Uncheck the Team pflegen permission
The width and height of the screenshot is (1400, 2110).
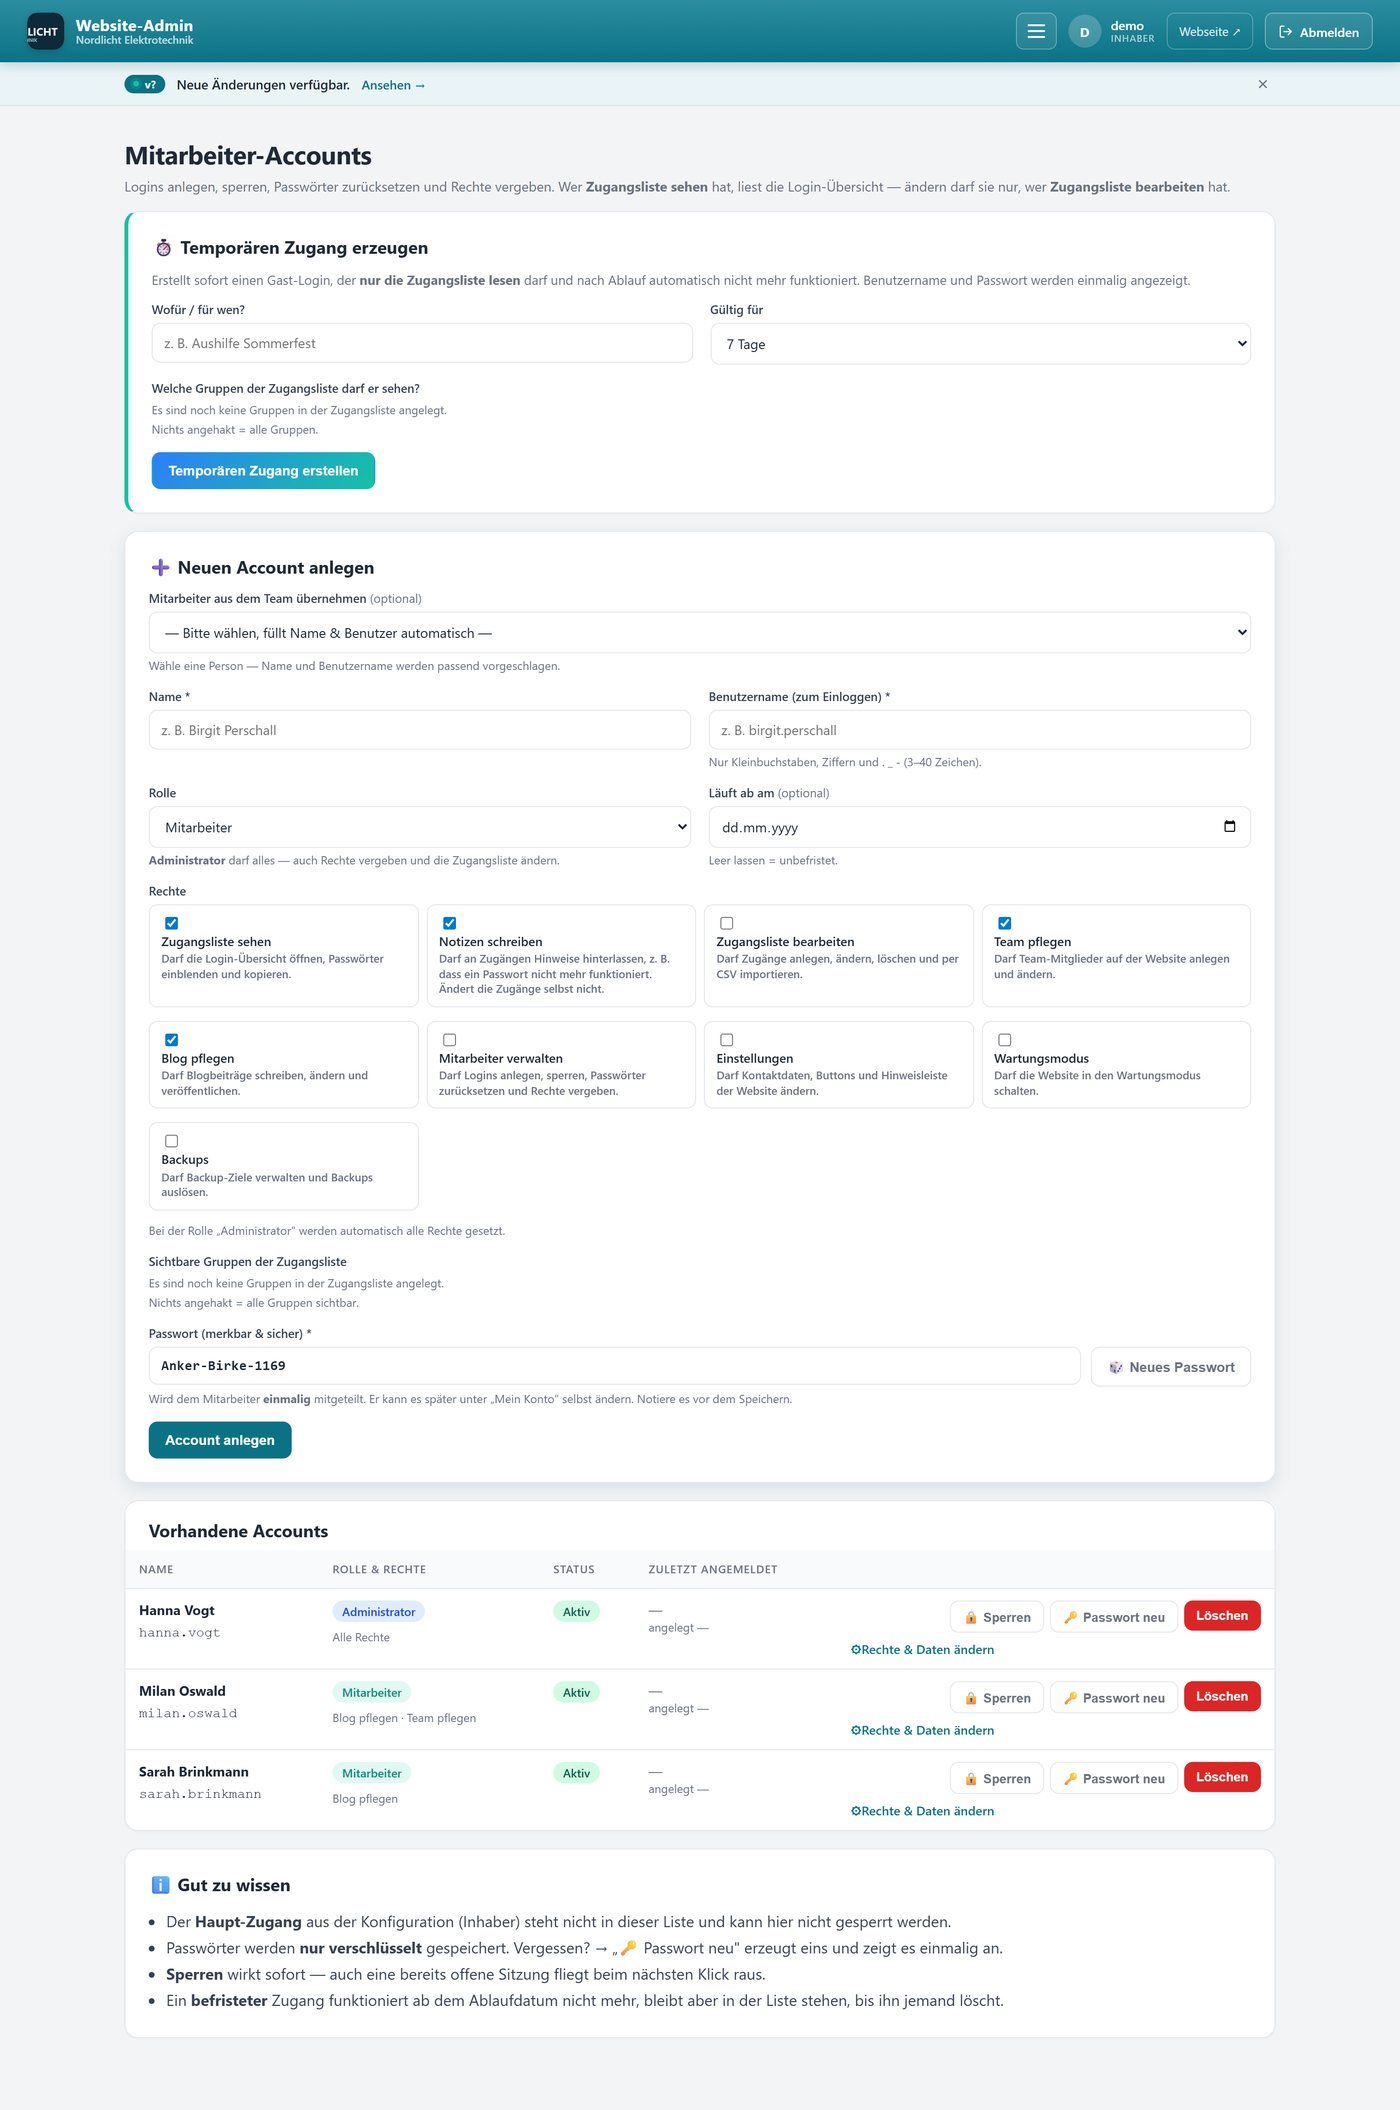coord(1005,923)
